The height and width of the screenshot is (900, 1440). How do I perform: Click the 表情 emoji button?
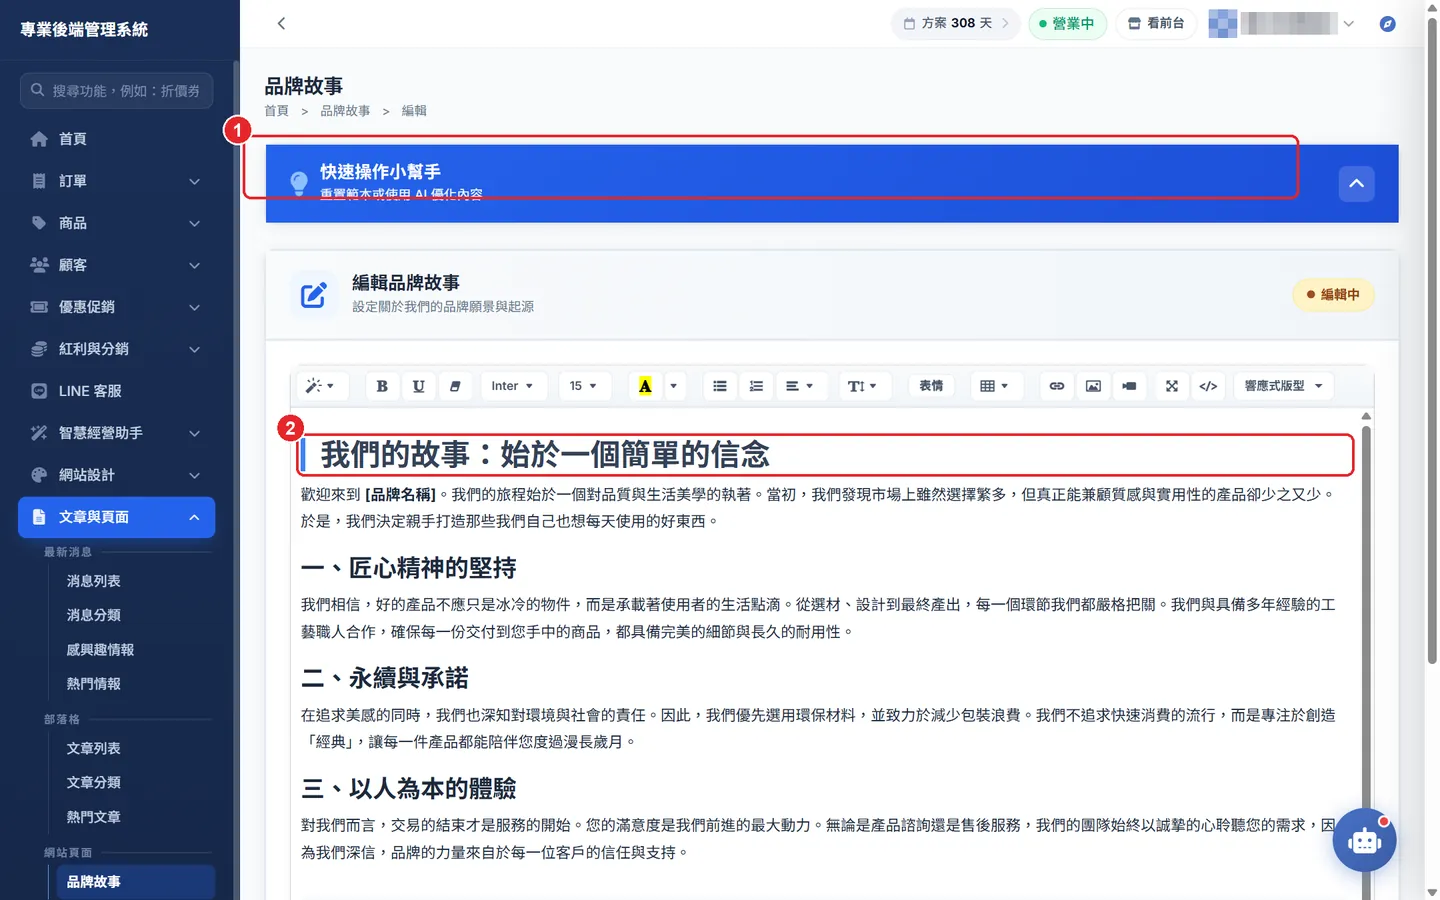931,386
